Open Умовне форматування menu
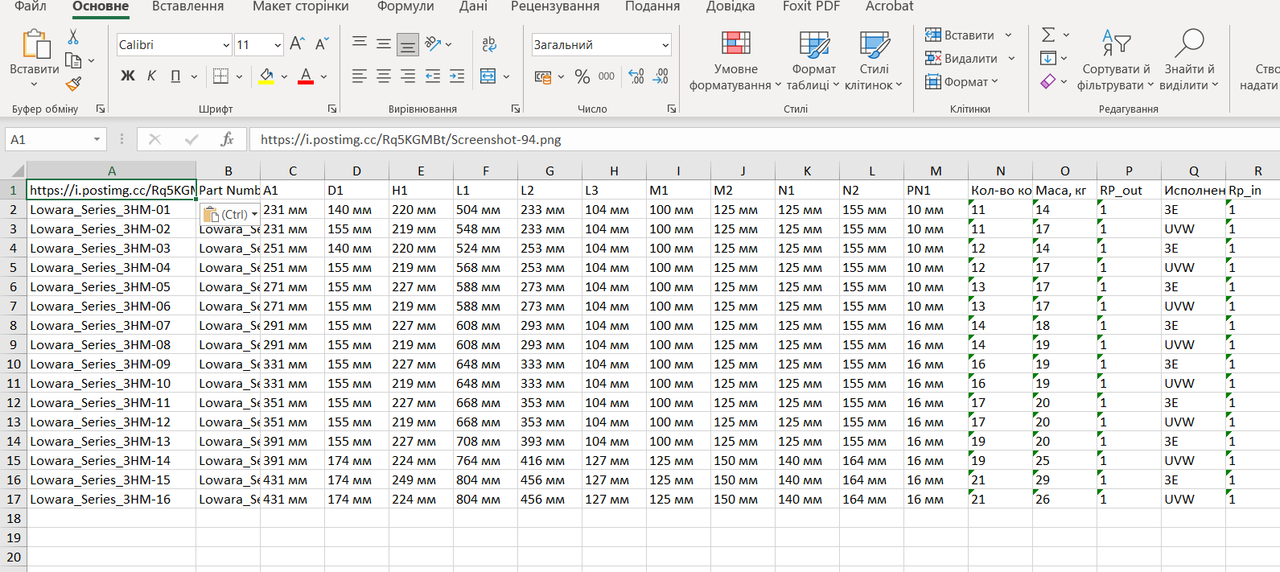The width and height of the screenshot is (1280, 572). 736,60
